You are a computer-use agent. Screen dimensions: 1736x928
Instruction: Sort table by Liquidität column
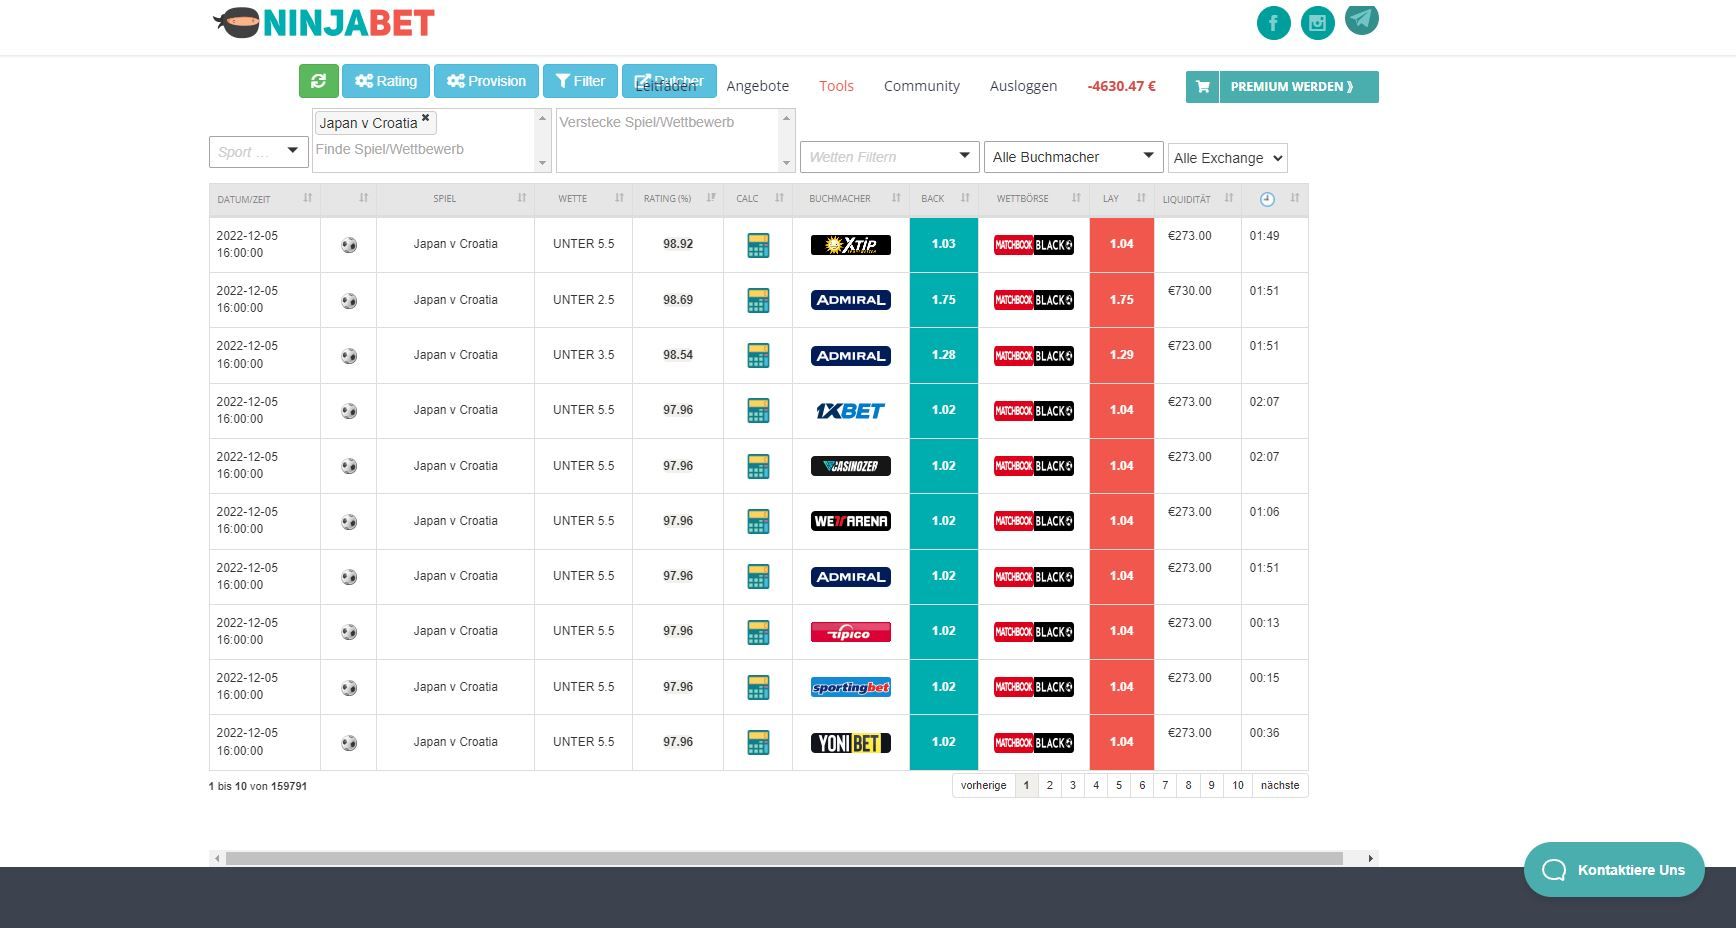coord(1197,199)
